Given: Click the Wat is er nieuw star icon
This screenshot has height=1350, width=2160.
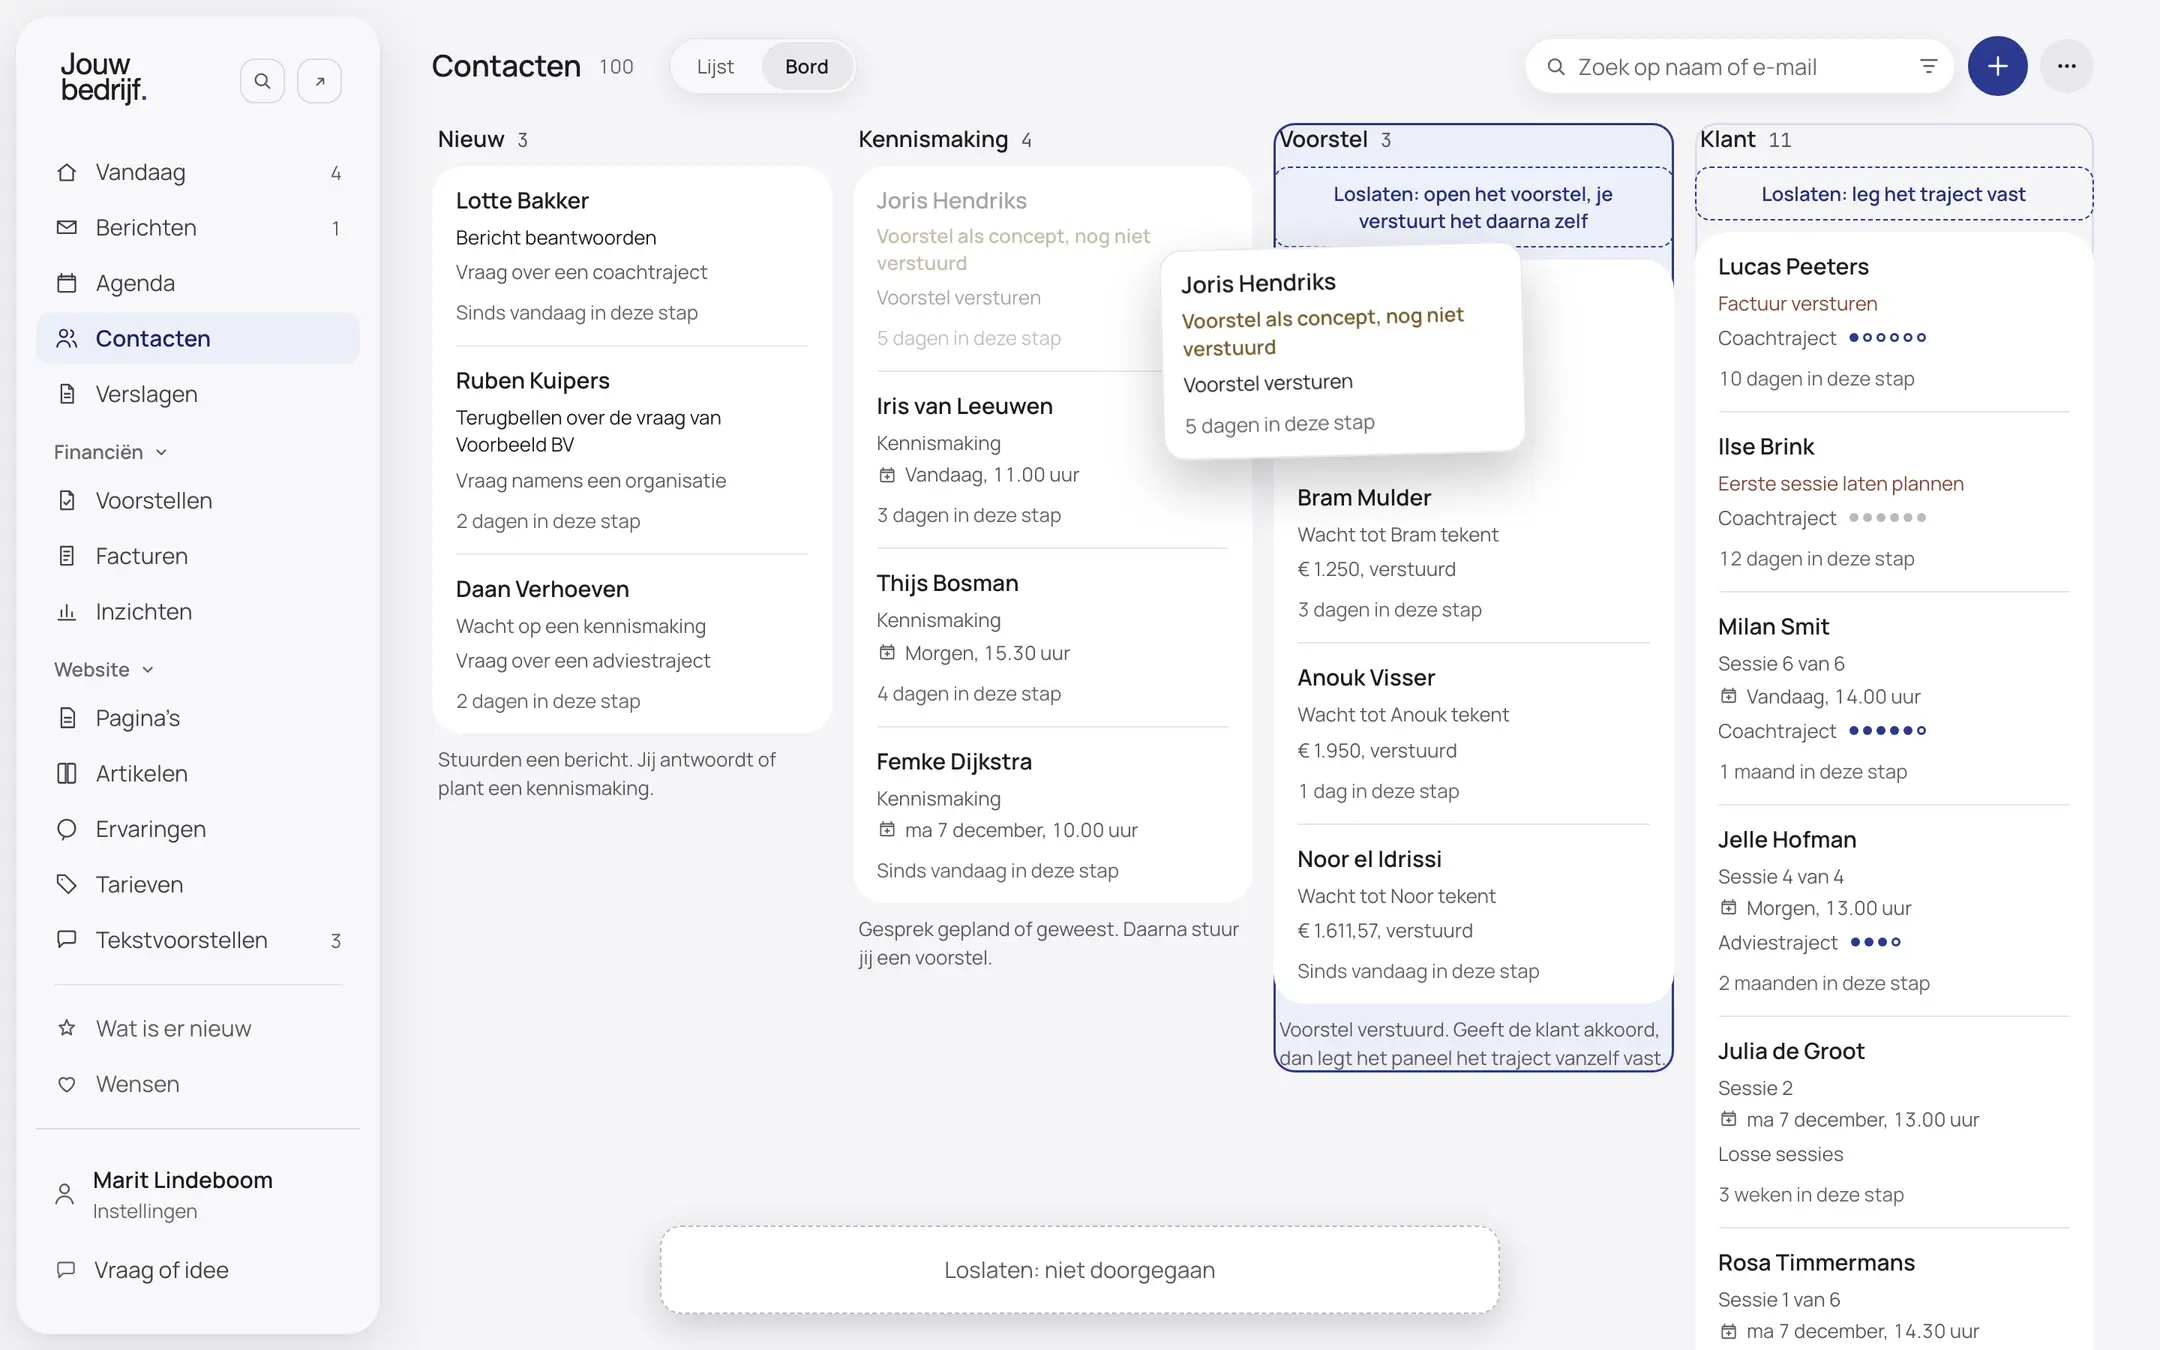Looking at the screenshot, I should tap(67, 1028).
